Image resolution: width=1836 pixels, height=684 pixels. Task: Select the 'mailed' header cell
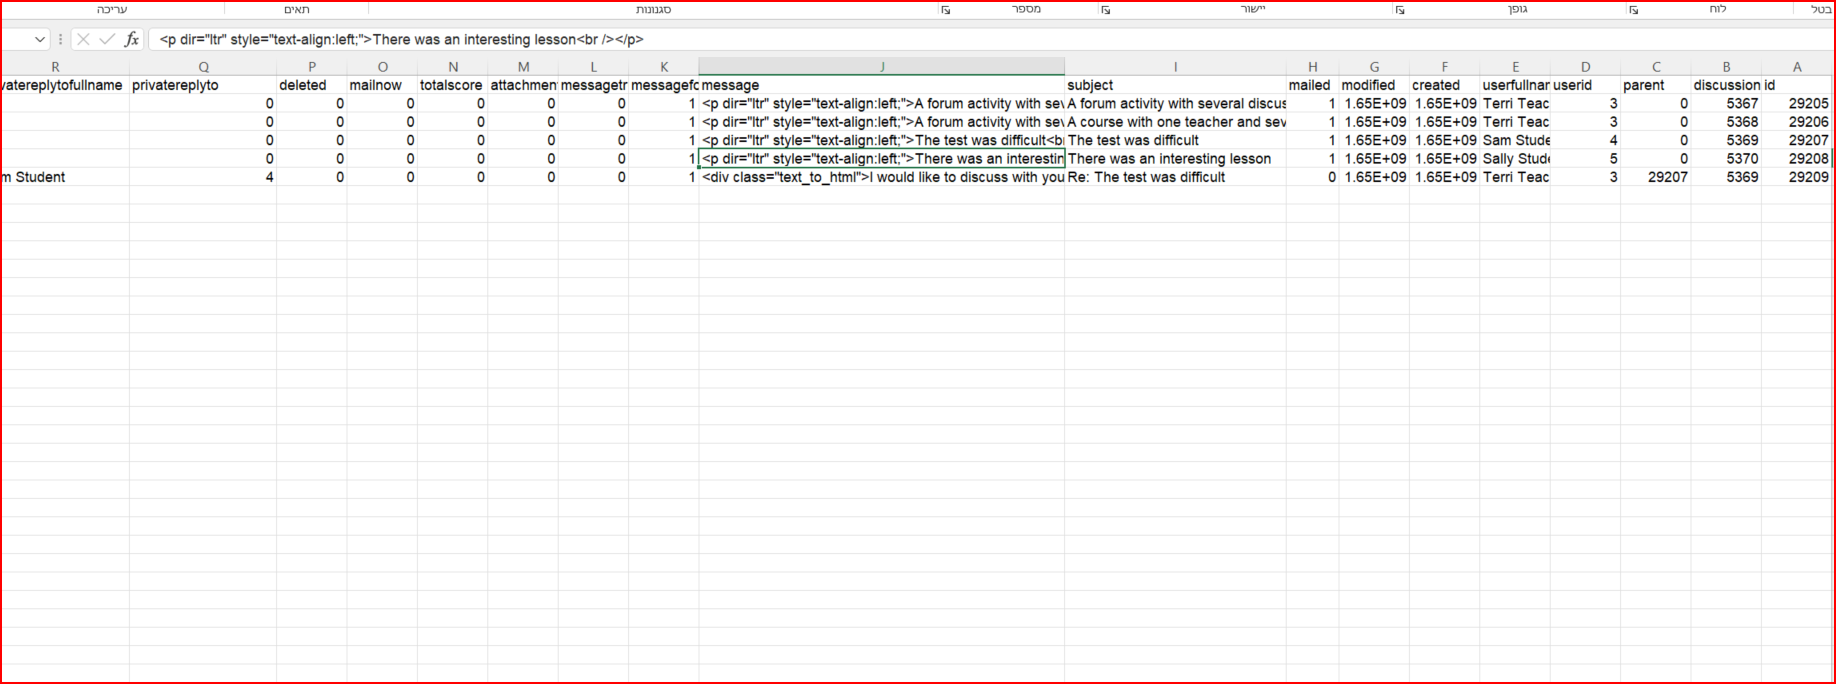[1313, 85]
